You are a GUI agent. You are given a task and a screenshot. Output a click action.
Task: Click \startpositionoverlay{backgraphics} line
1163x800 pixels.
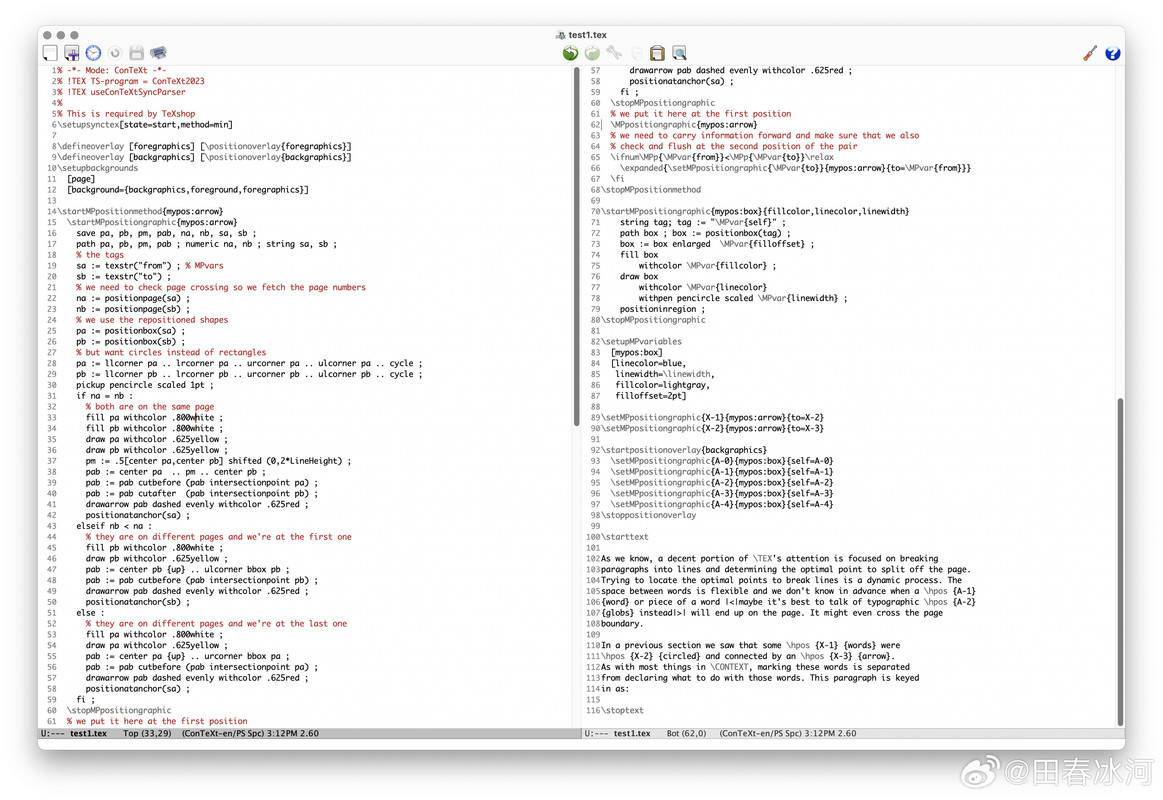[x=684, y=450]
